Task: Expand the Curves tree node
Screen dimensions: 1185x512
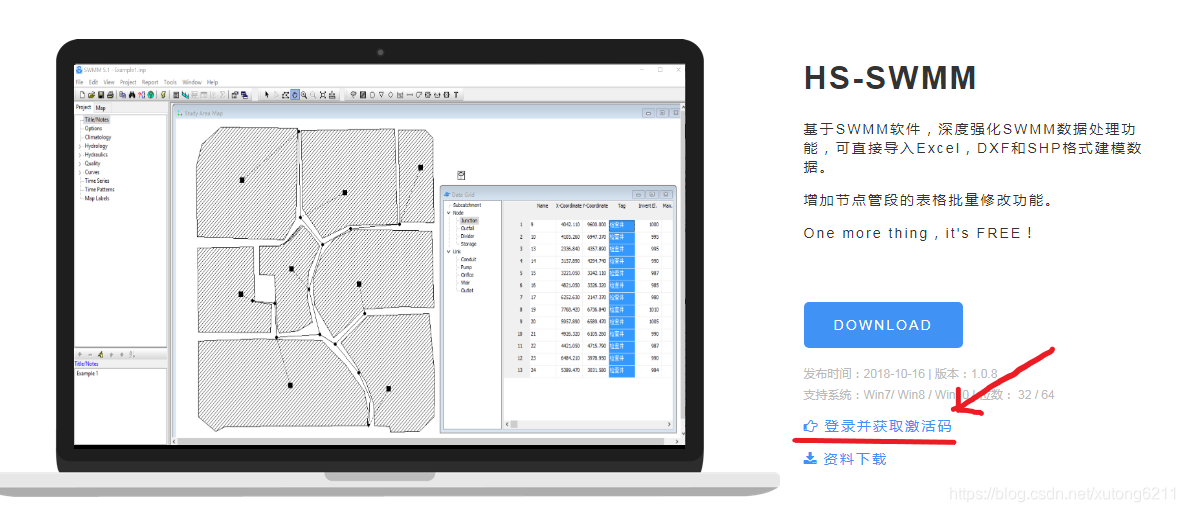Action: (x=80, y=172)
